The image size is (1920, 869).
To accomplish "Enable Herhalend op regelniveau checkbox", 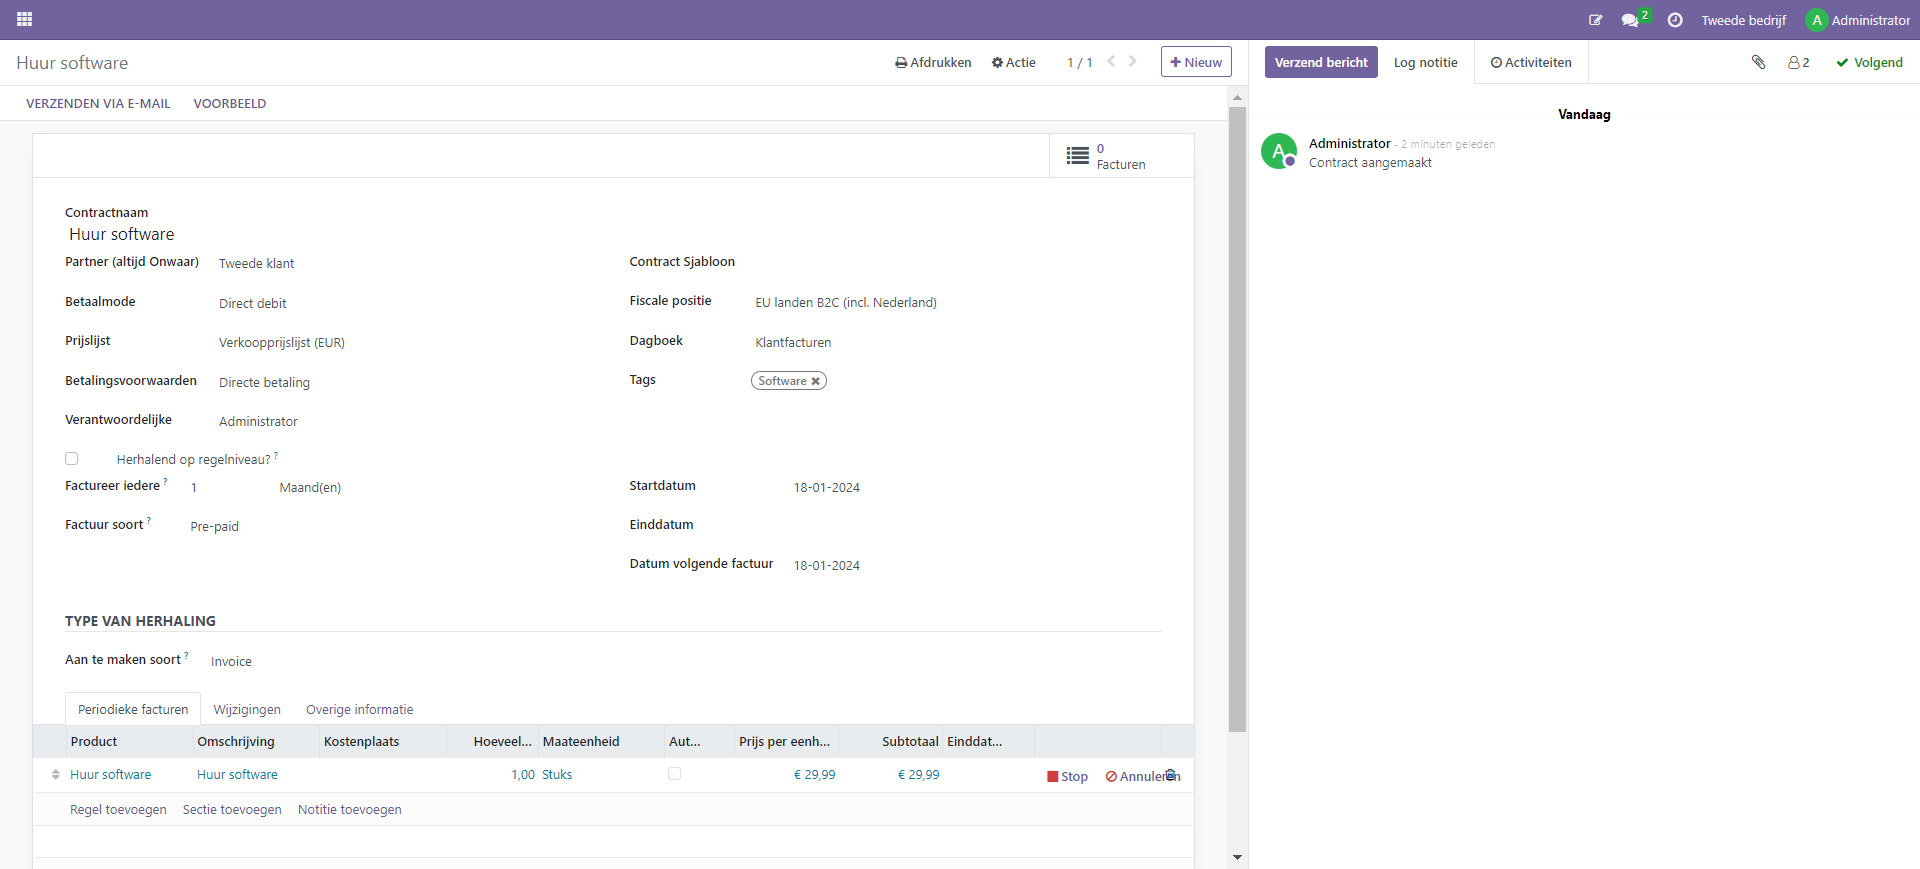I will point(72,459).
